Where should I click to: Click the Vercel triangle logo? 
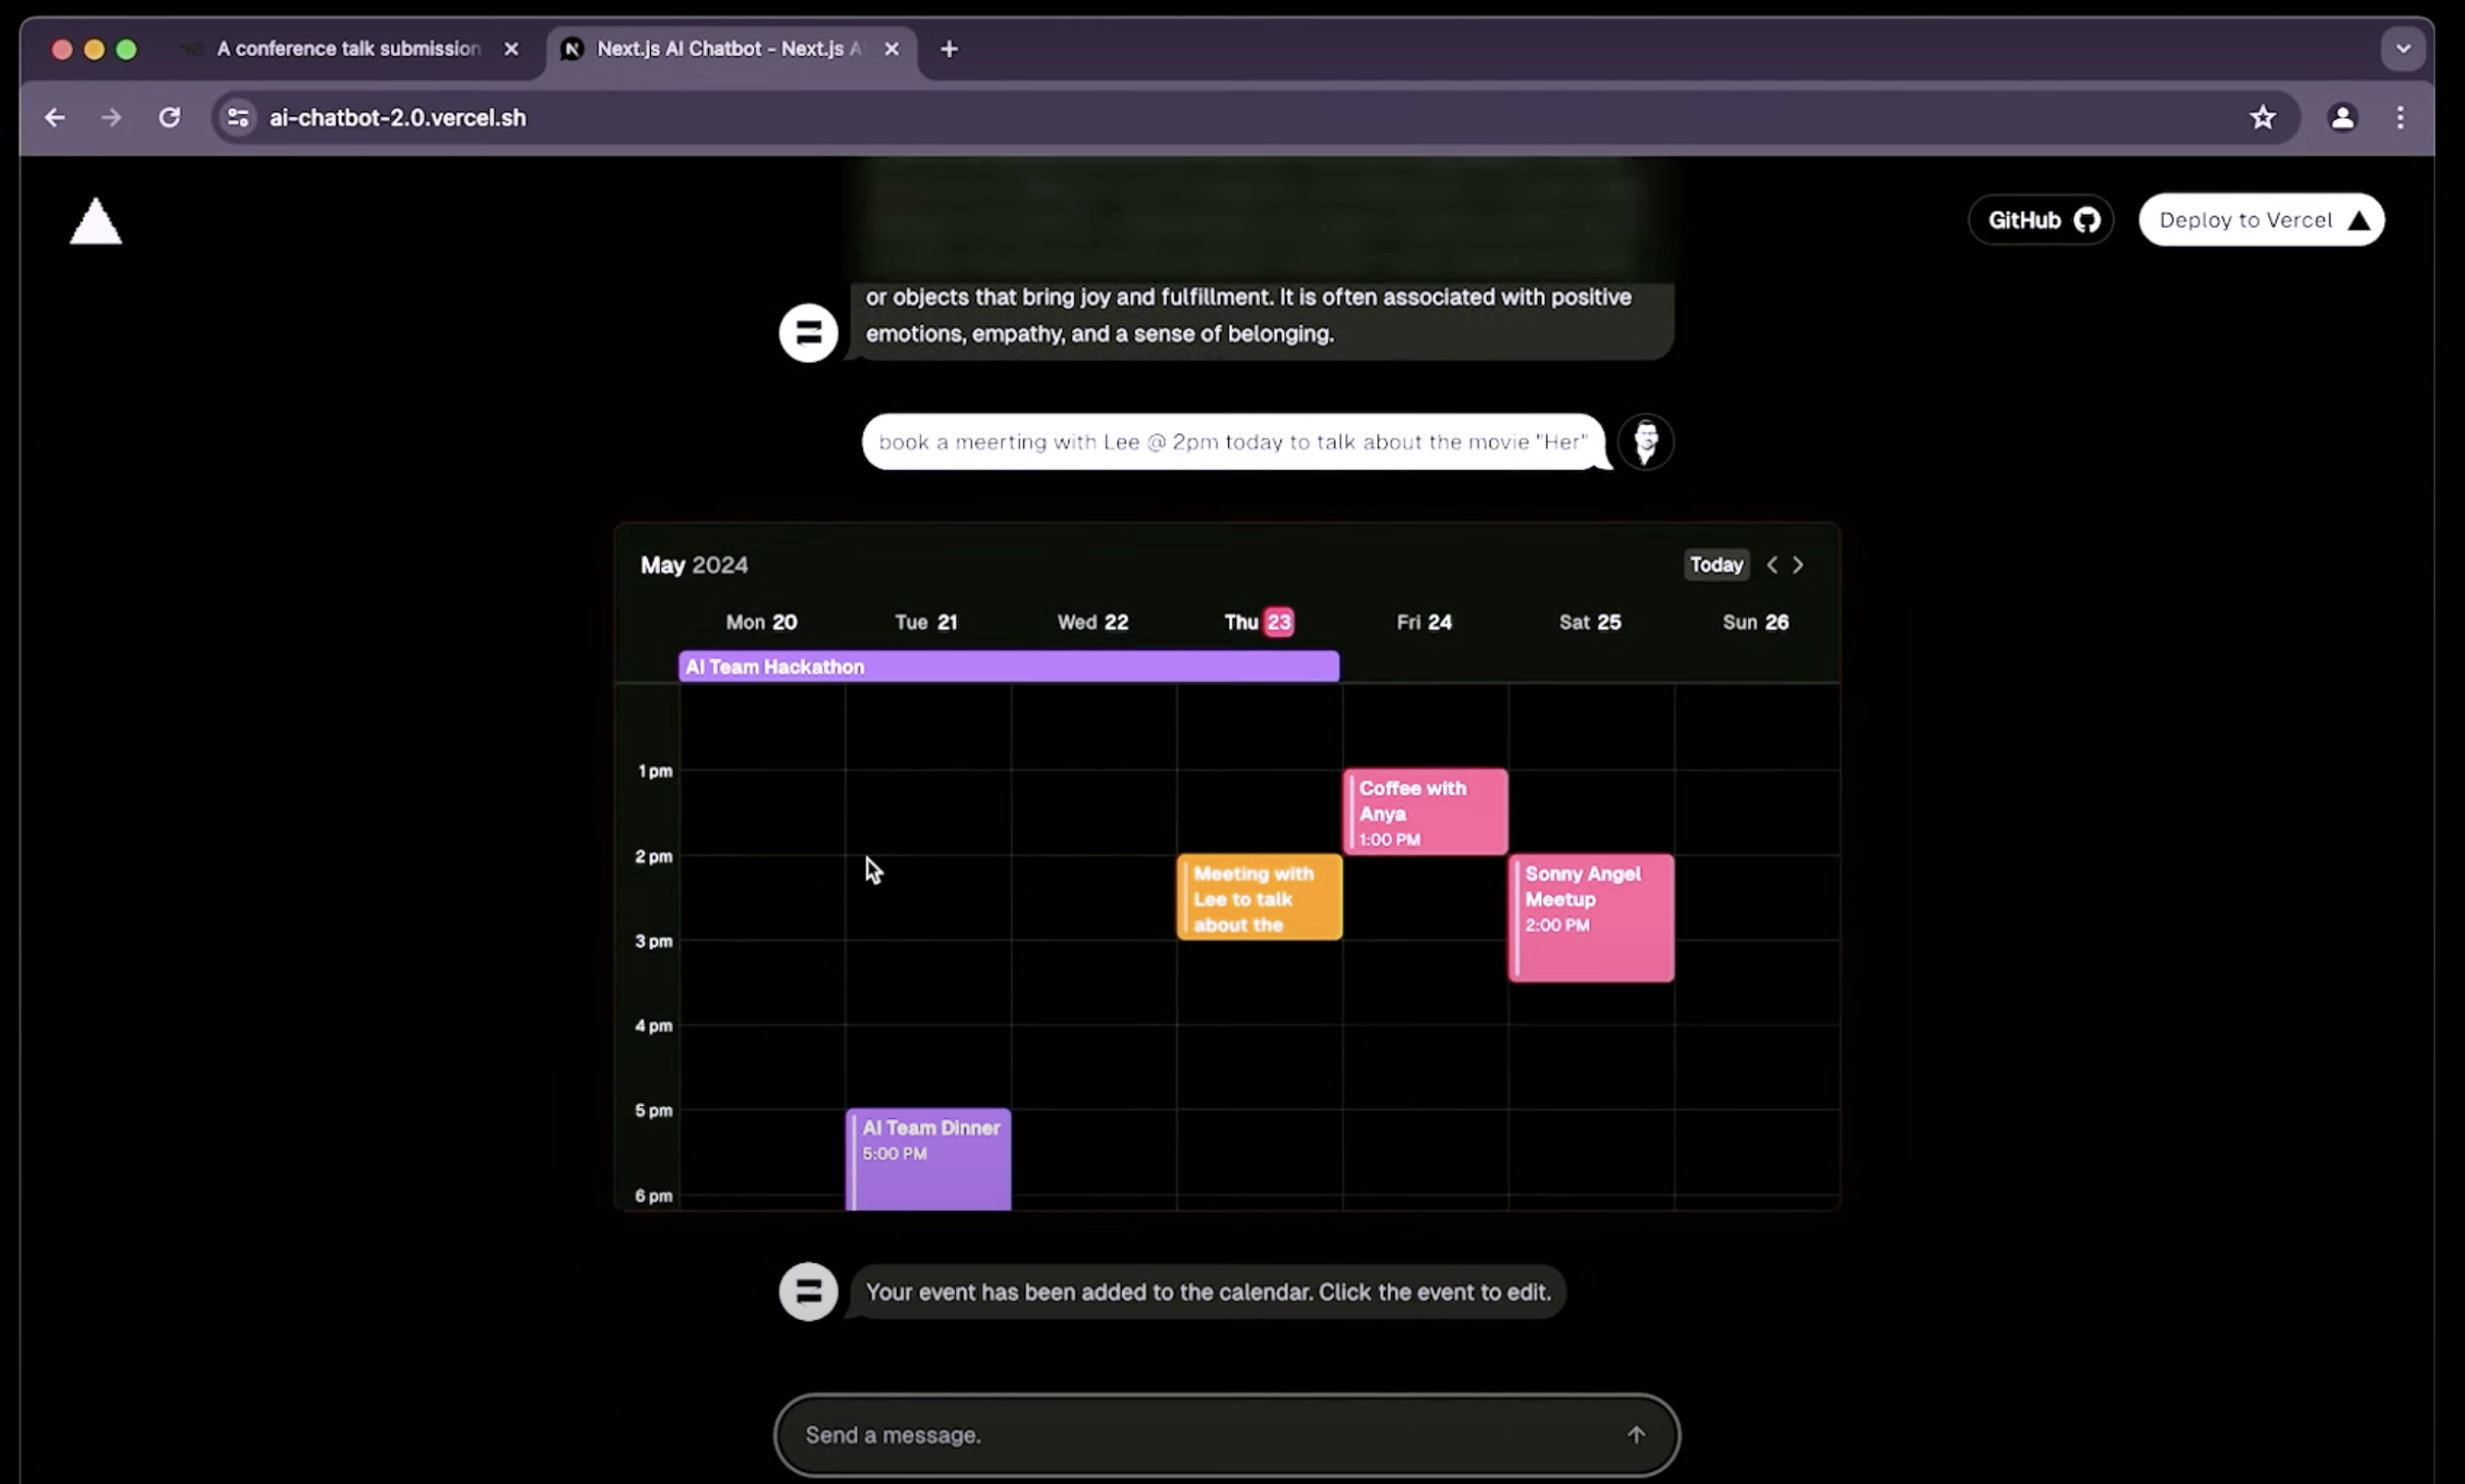point(95,222)
